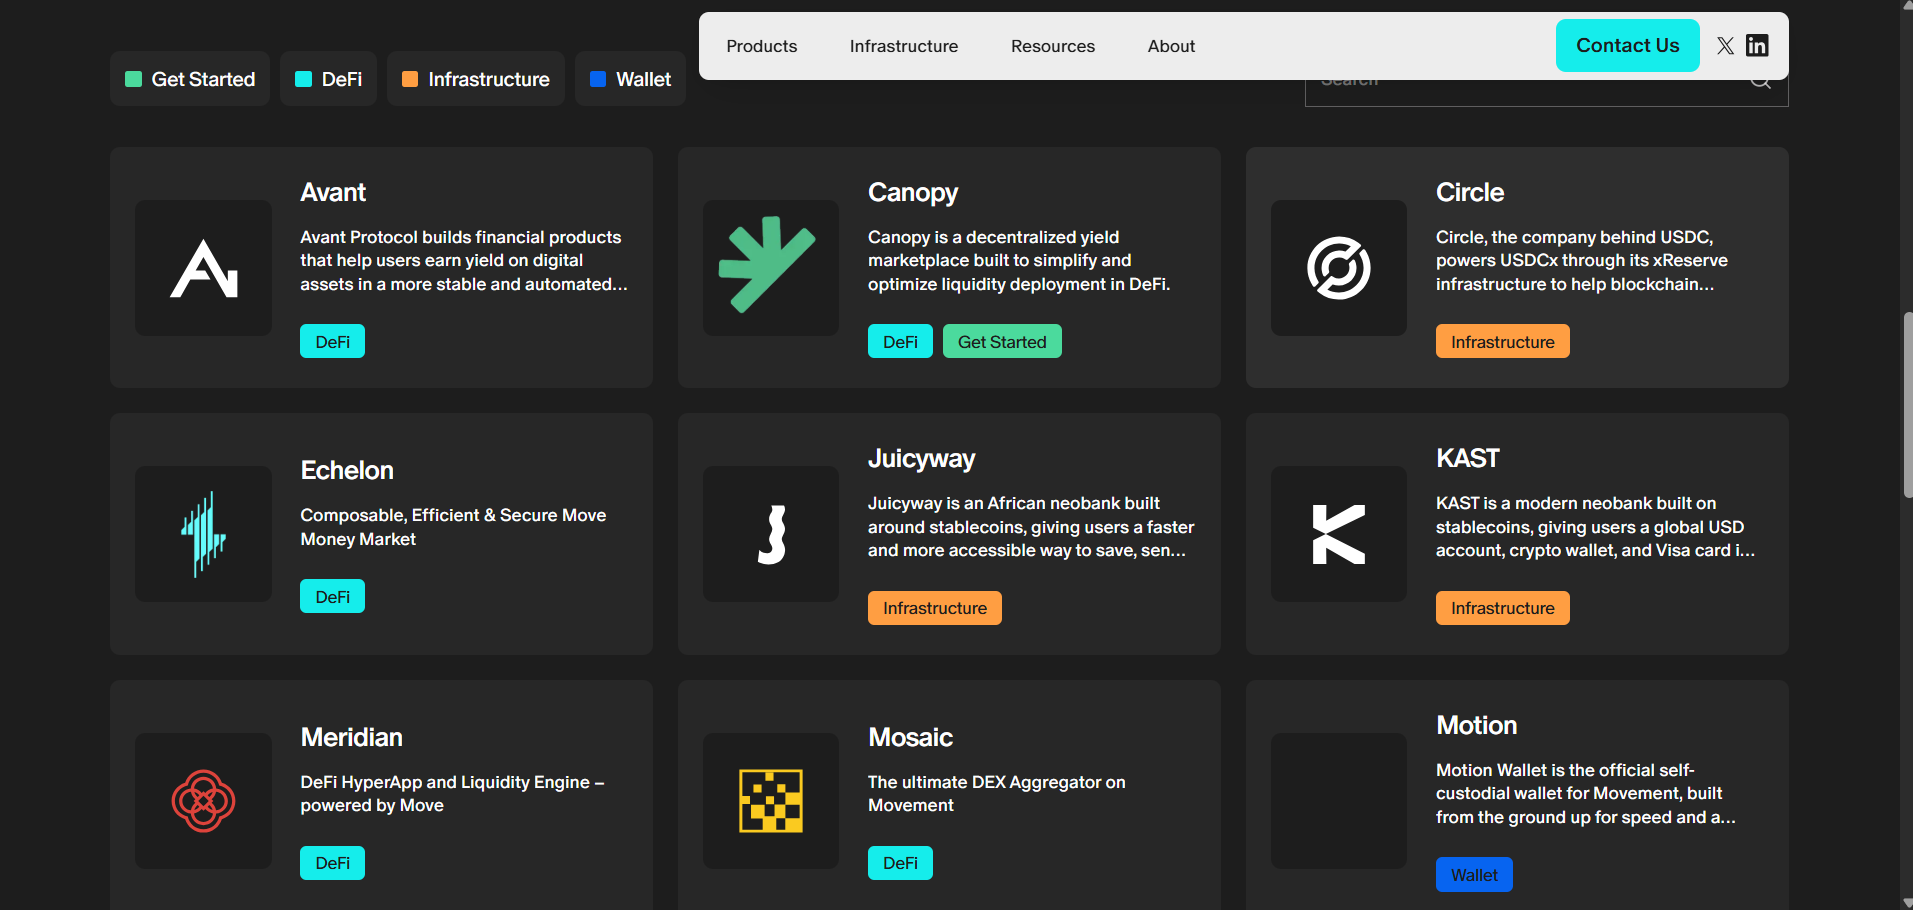Click the search magnifier icon

pyautogui.click(x=1761, y=82)
